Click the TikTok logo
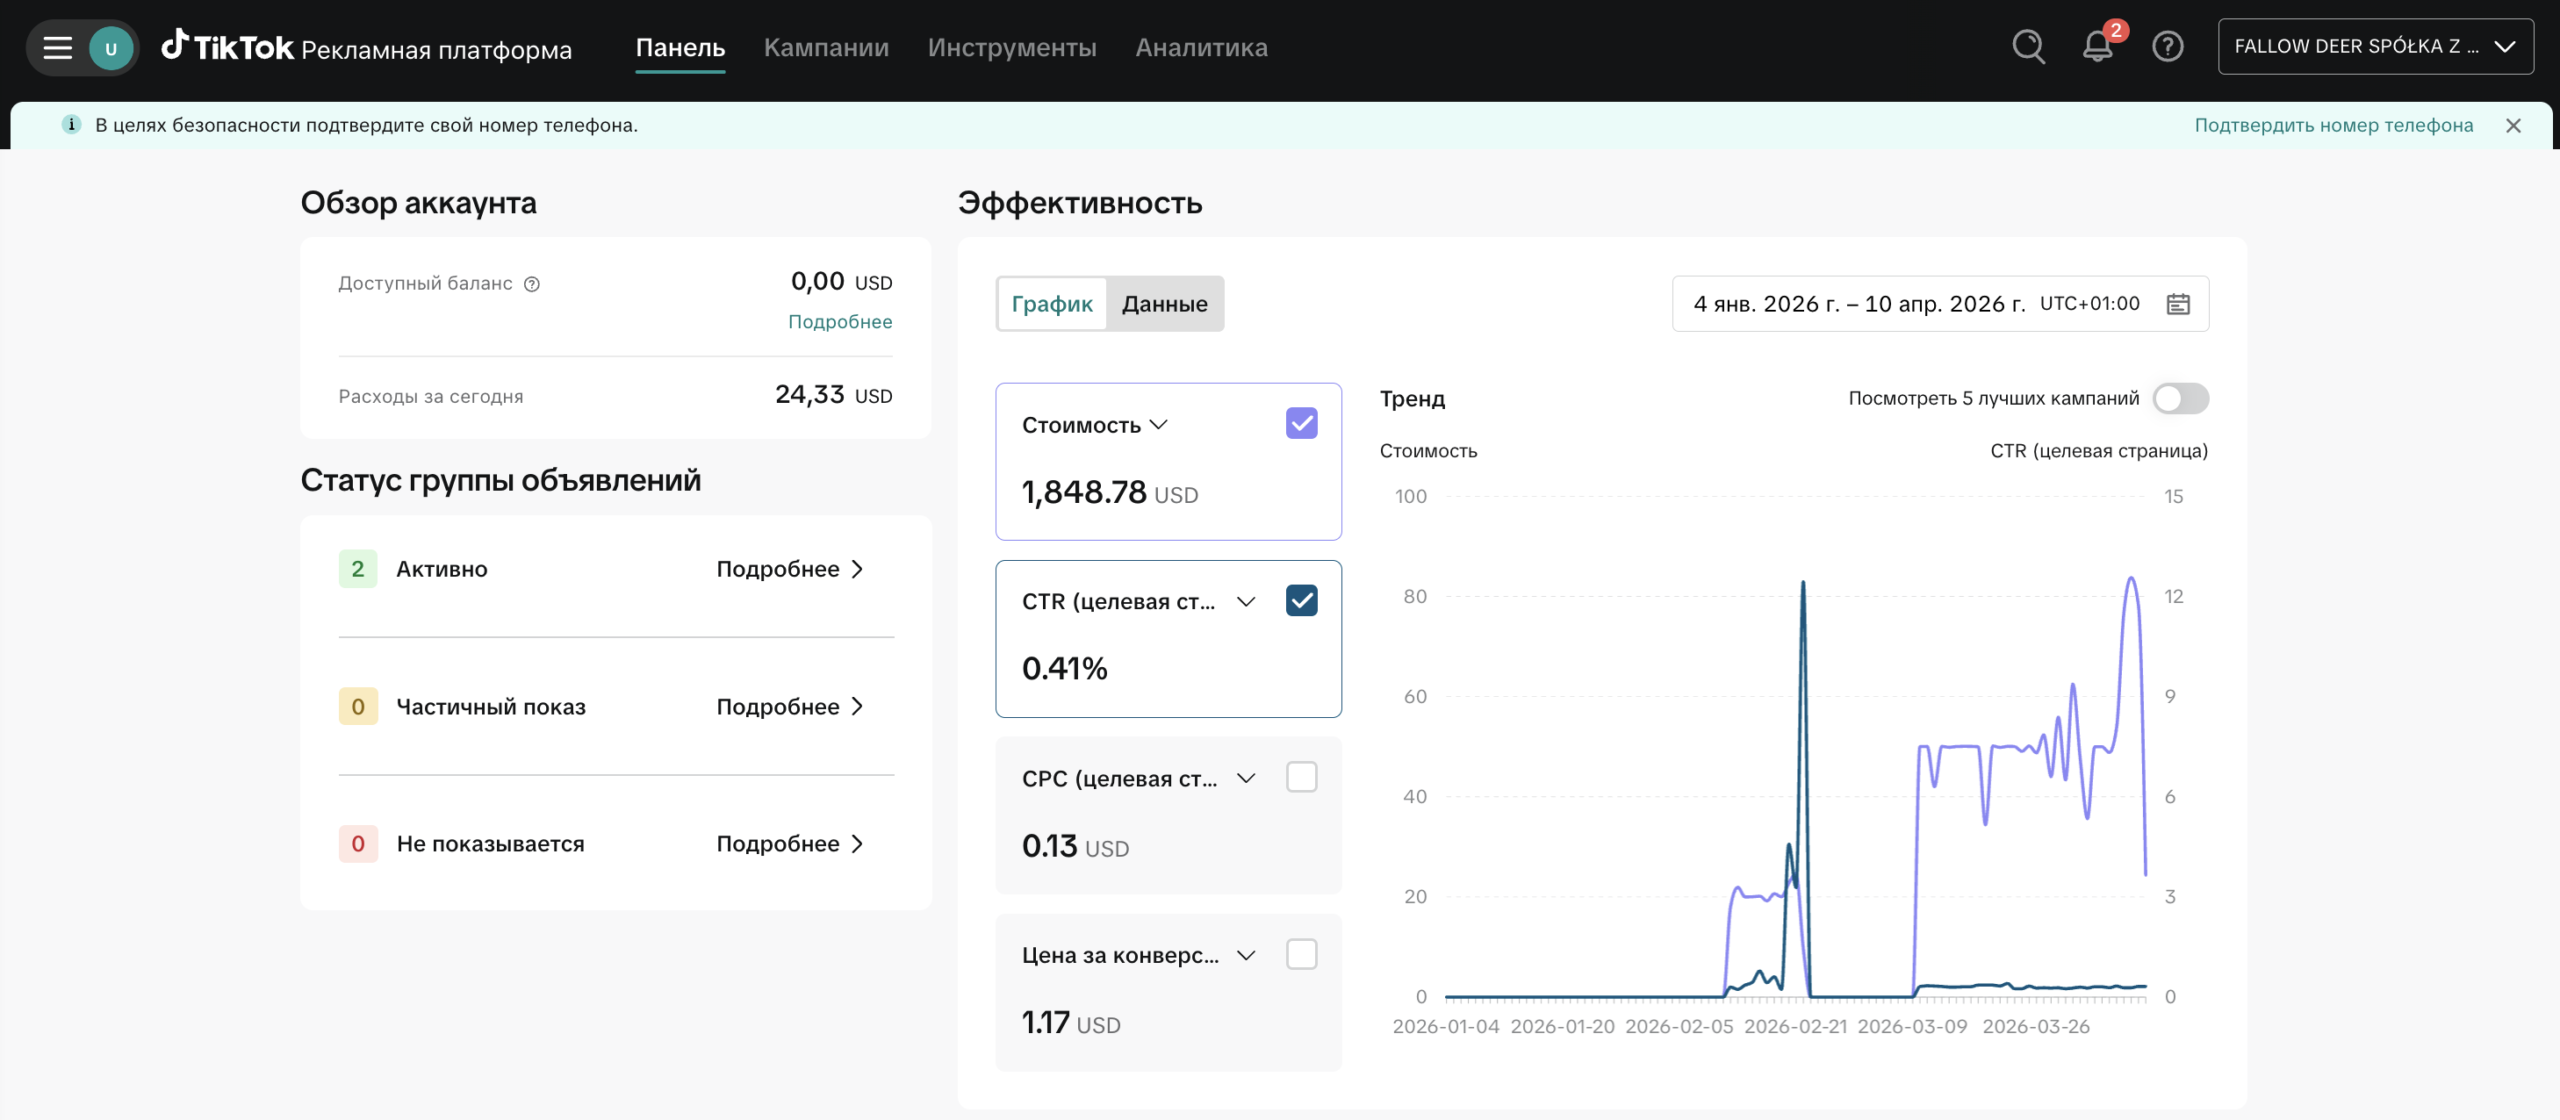Image resolution: width=2560 pixels, height=1120 pixels. [228, 46]
